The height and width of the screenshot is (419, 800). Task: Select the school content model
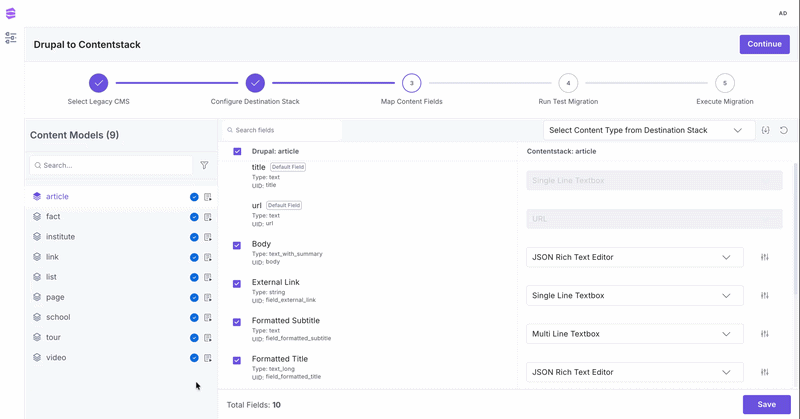58,317
